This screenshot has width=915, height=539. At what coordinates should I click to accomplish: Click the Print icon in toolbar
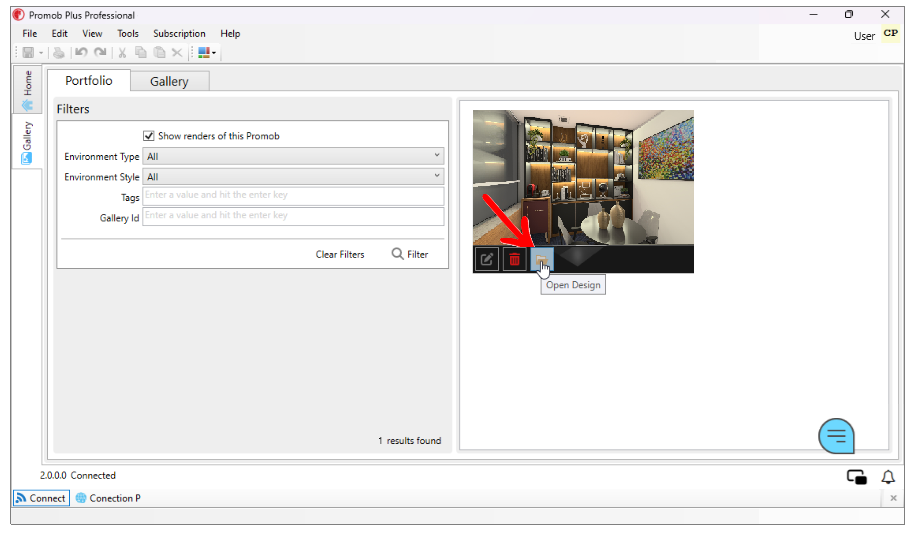coord(58,52)
